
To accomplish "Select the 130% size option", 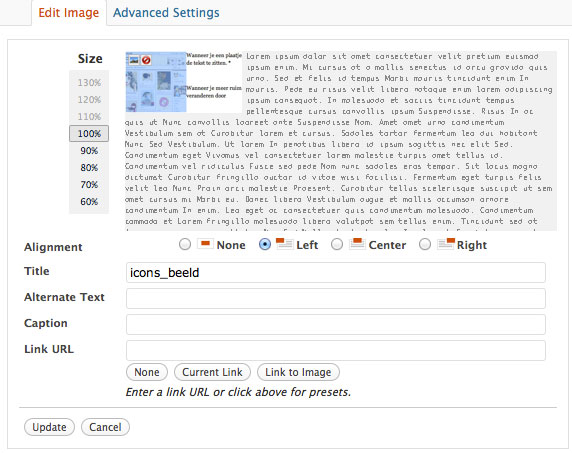I will click(89, 83).
